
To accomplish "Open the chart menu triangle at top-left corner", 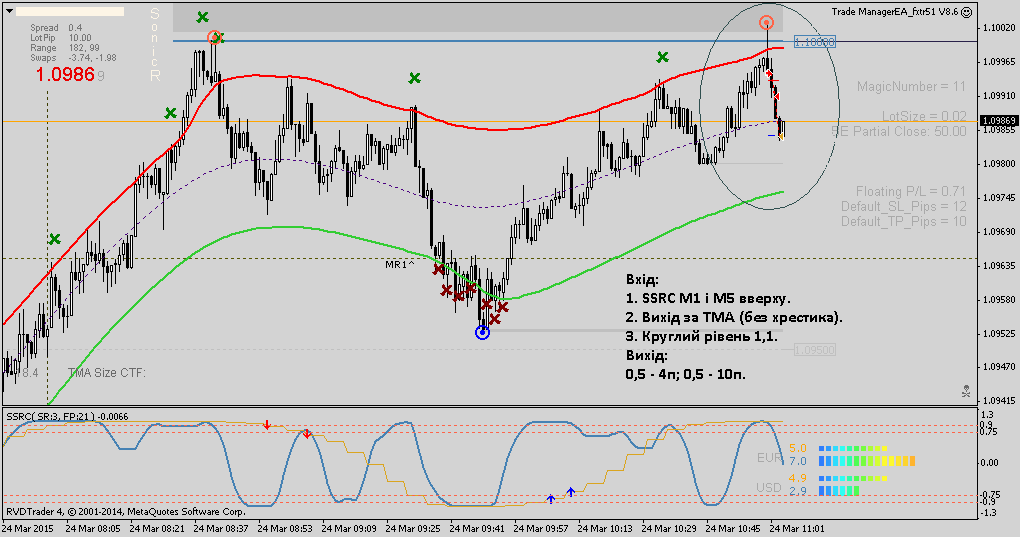I will tap(10, 11).
